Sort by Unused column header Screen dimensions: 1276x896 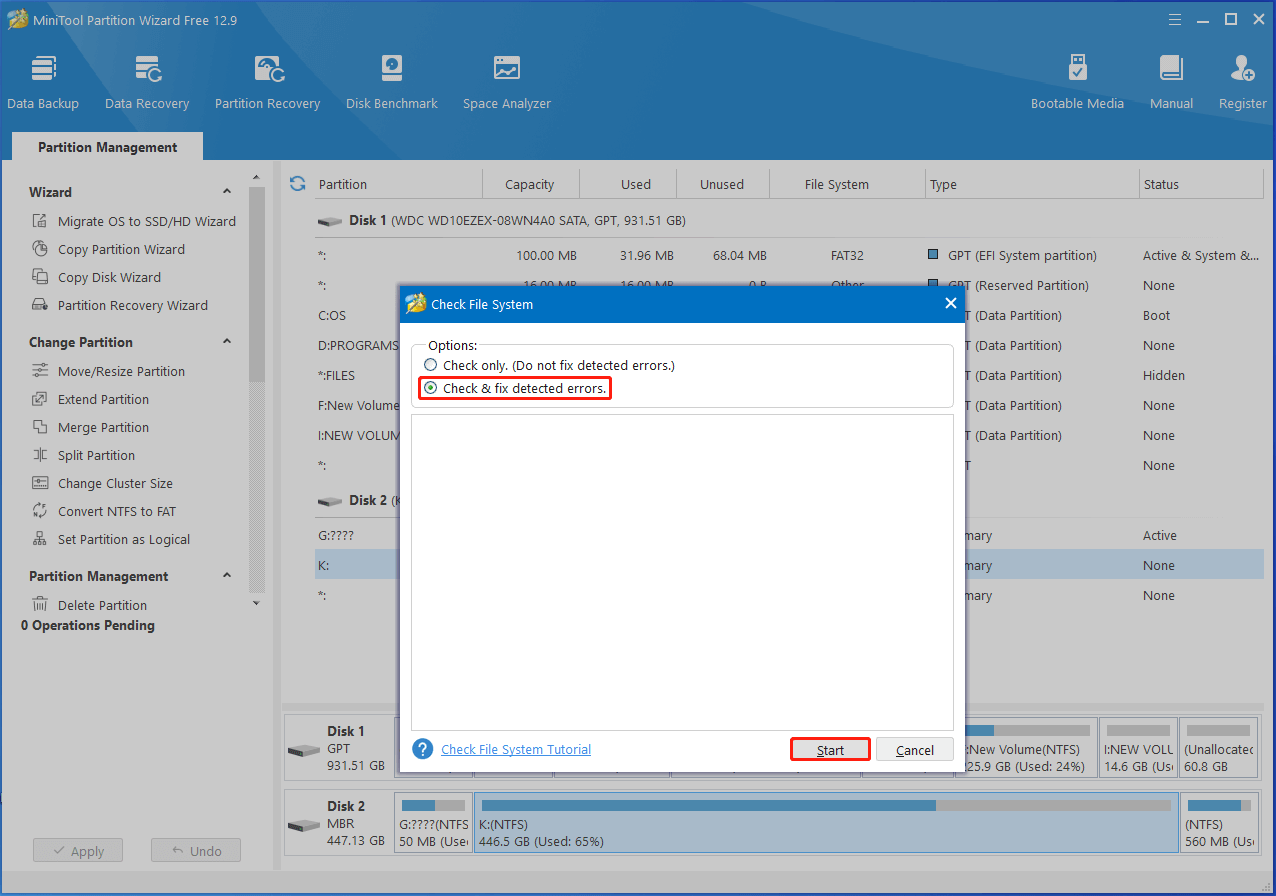pyautogui.click(x=722, y=184)
